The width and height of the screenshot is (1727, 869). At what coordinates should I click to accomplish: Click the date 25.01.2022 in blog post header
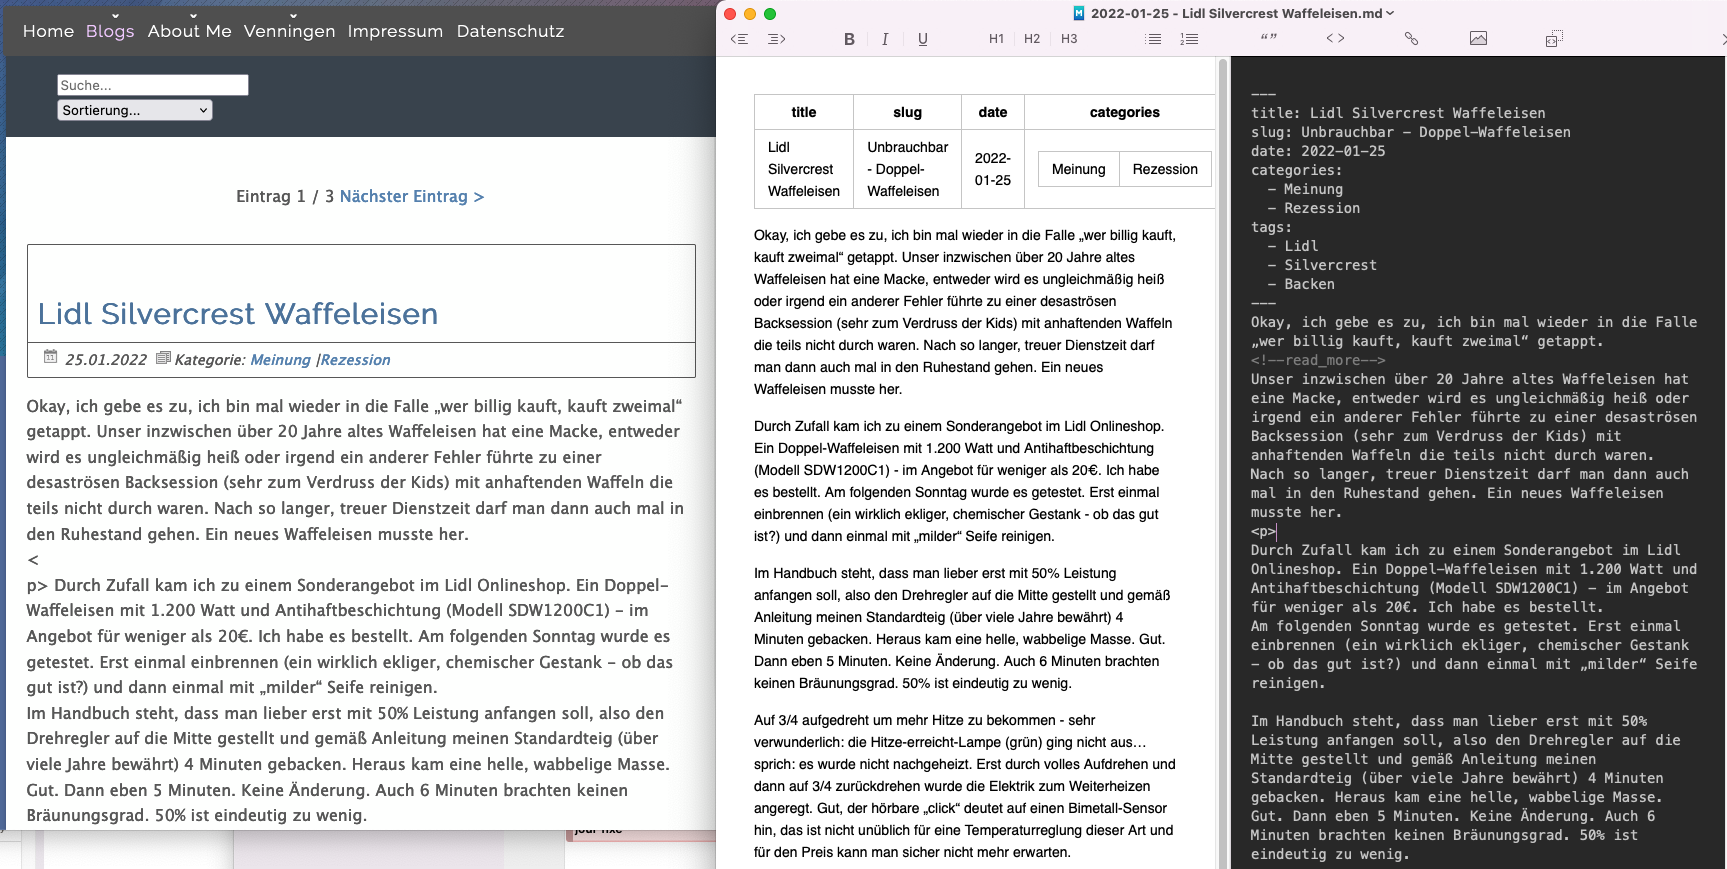tap(106, 360)
